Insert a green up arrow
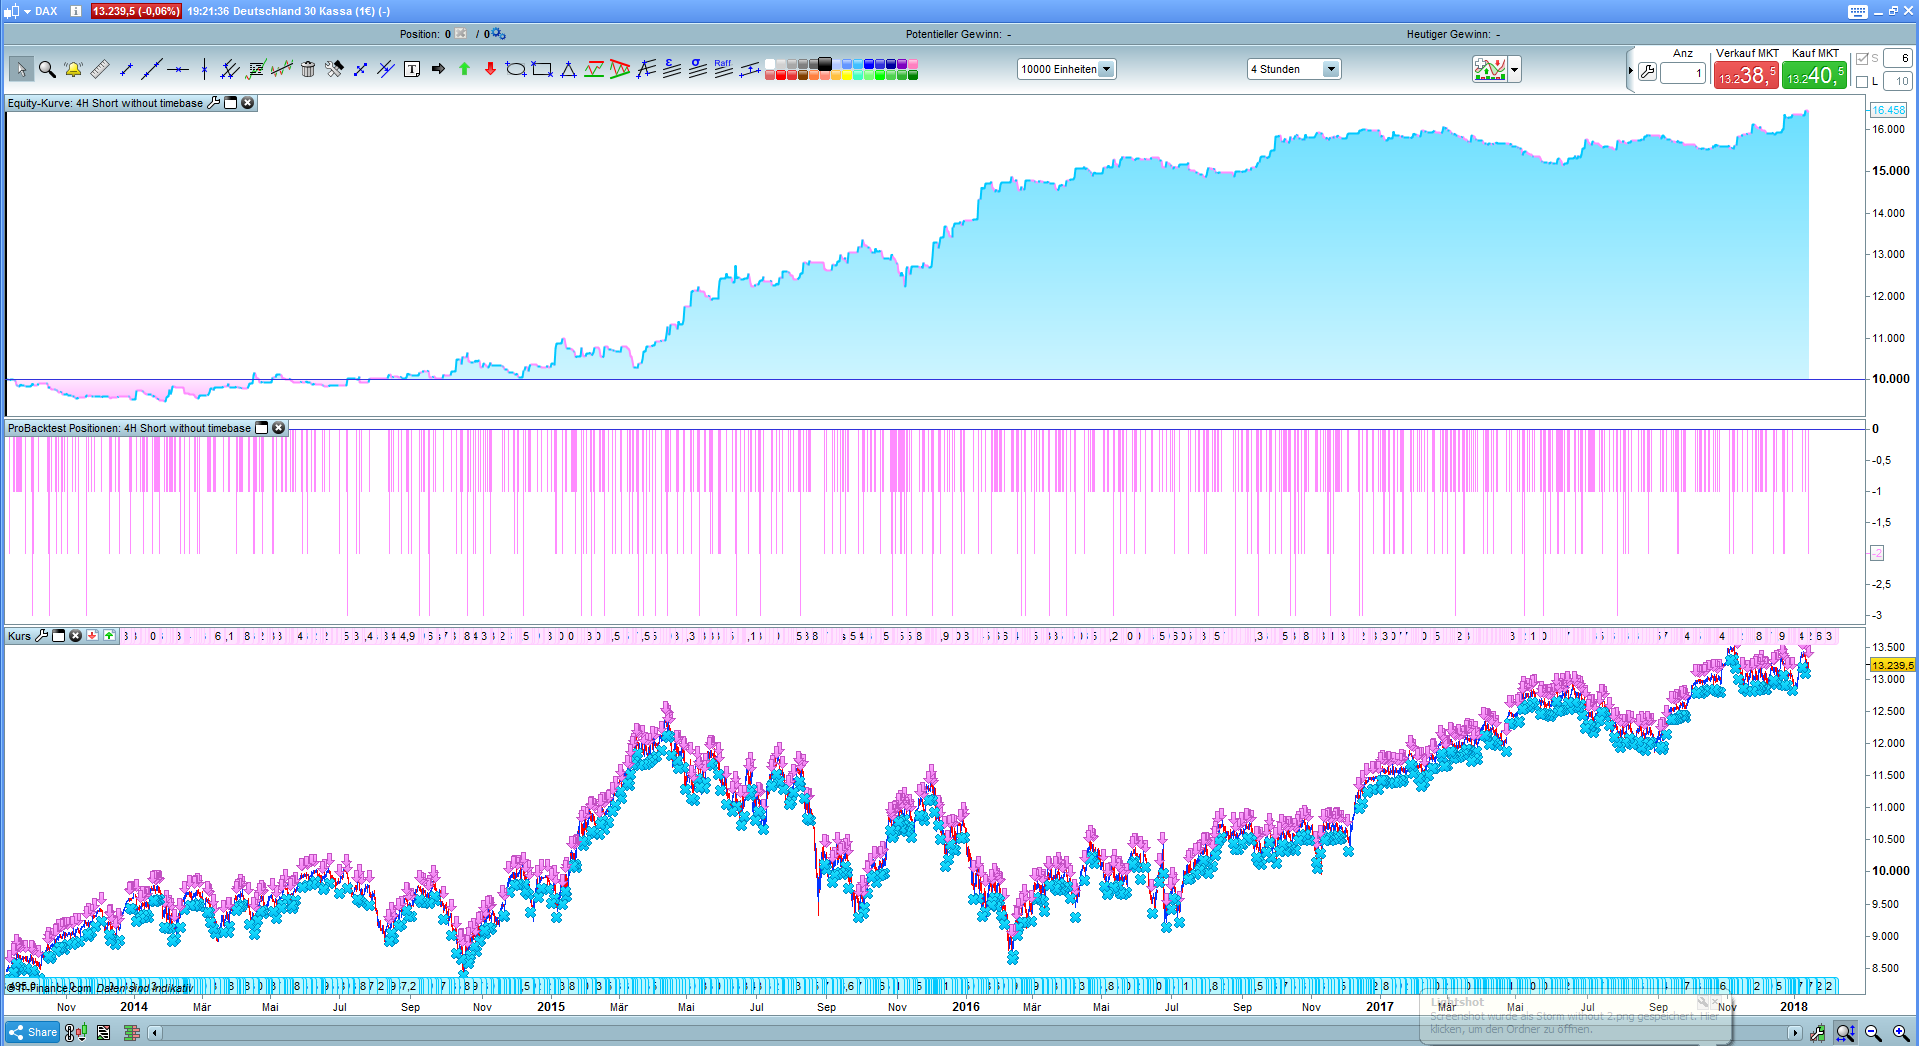Screen dimensions: 1919x1046 464,69
